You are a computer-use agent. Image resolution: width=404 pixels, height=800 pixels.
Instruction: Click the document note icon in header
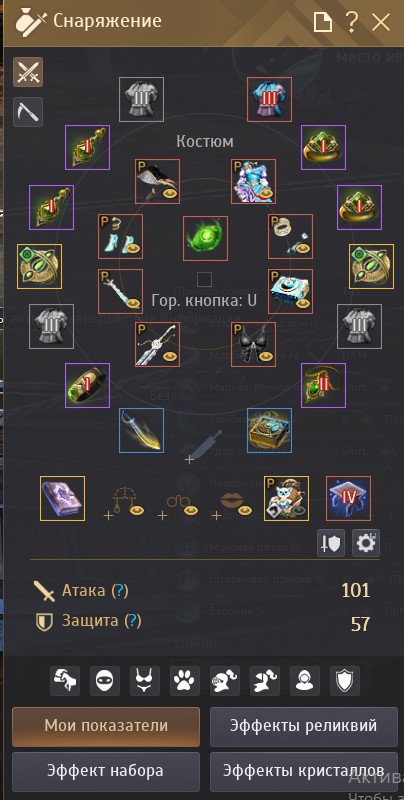323,22
